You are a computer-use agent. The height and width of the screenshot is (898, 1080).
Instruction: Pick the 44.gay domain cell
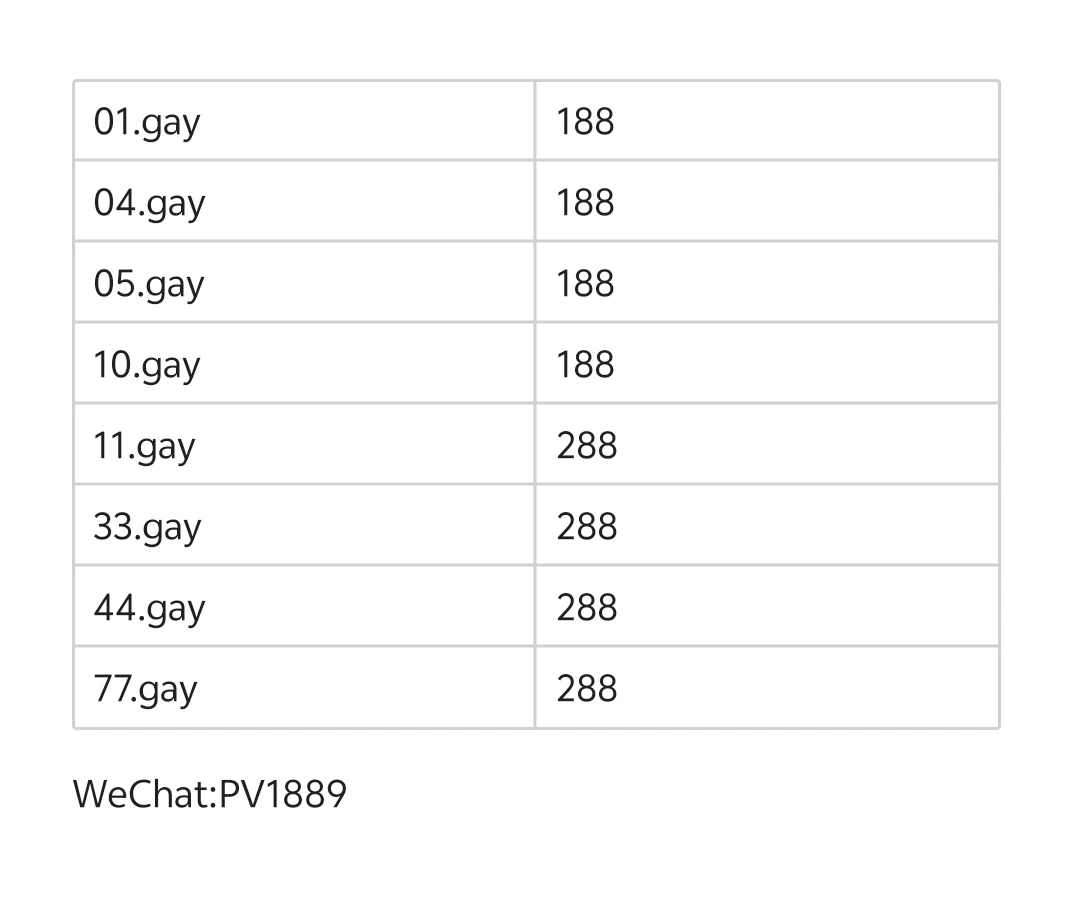(x=149, y=609)
